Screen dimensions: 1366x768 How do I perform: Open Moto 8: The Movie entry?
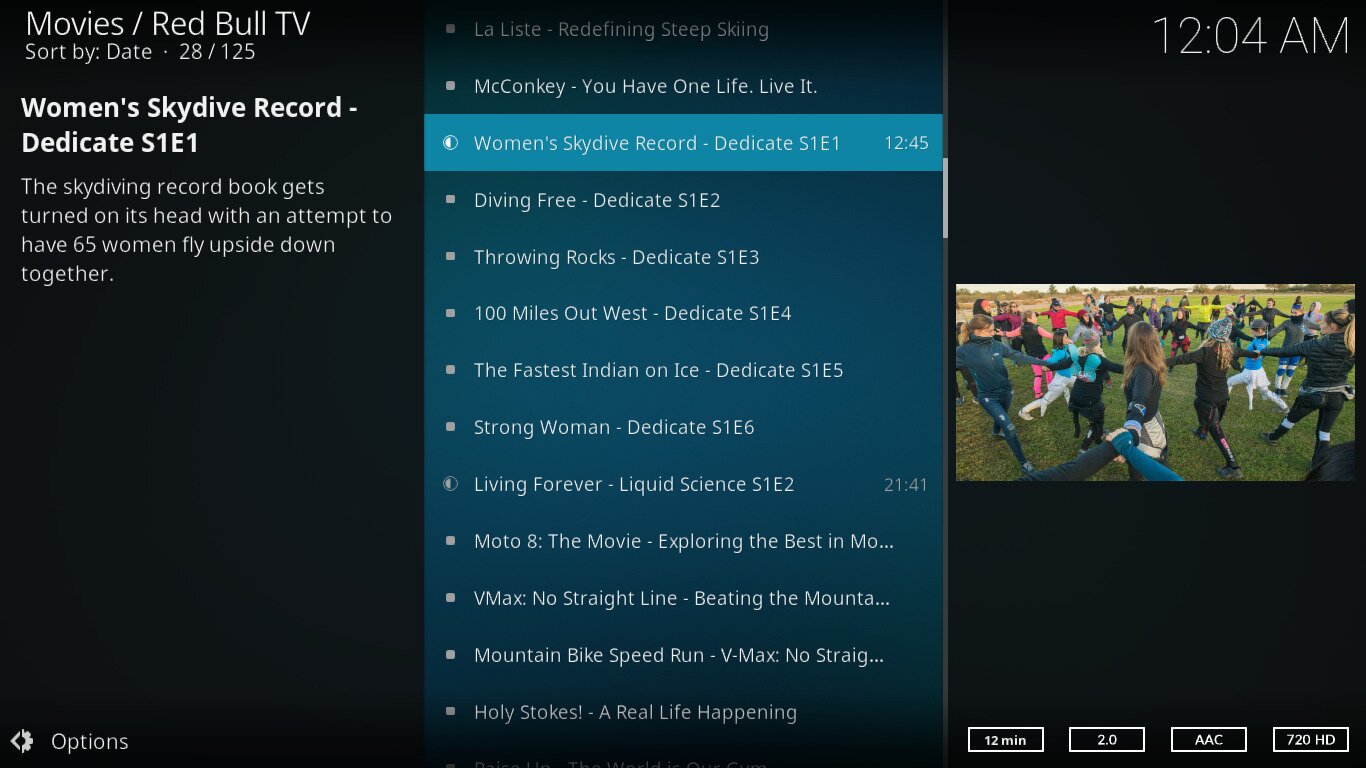tap(683, 541)
